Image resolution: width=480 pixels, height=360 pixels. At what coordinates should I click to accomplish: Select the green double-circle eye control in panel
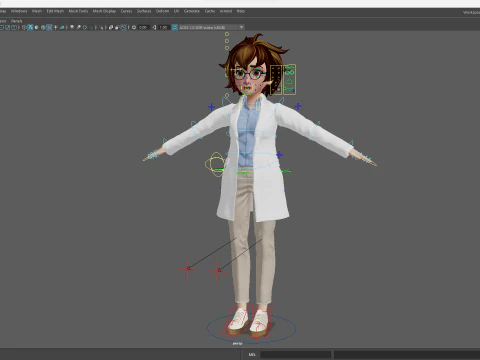(289, 73)
